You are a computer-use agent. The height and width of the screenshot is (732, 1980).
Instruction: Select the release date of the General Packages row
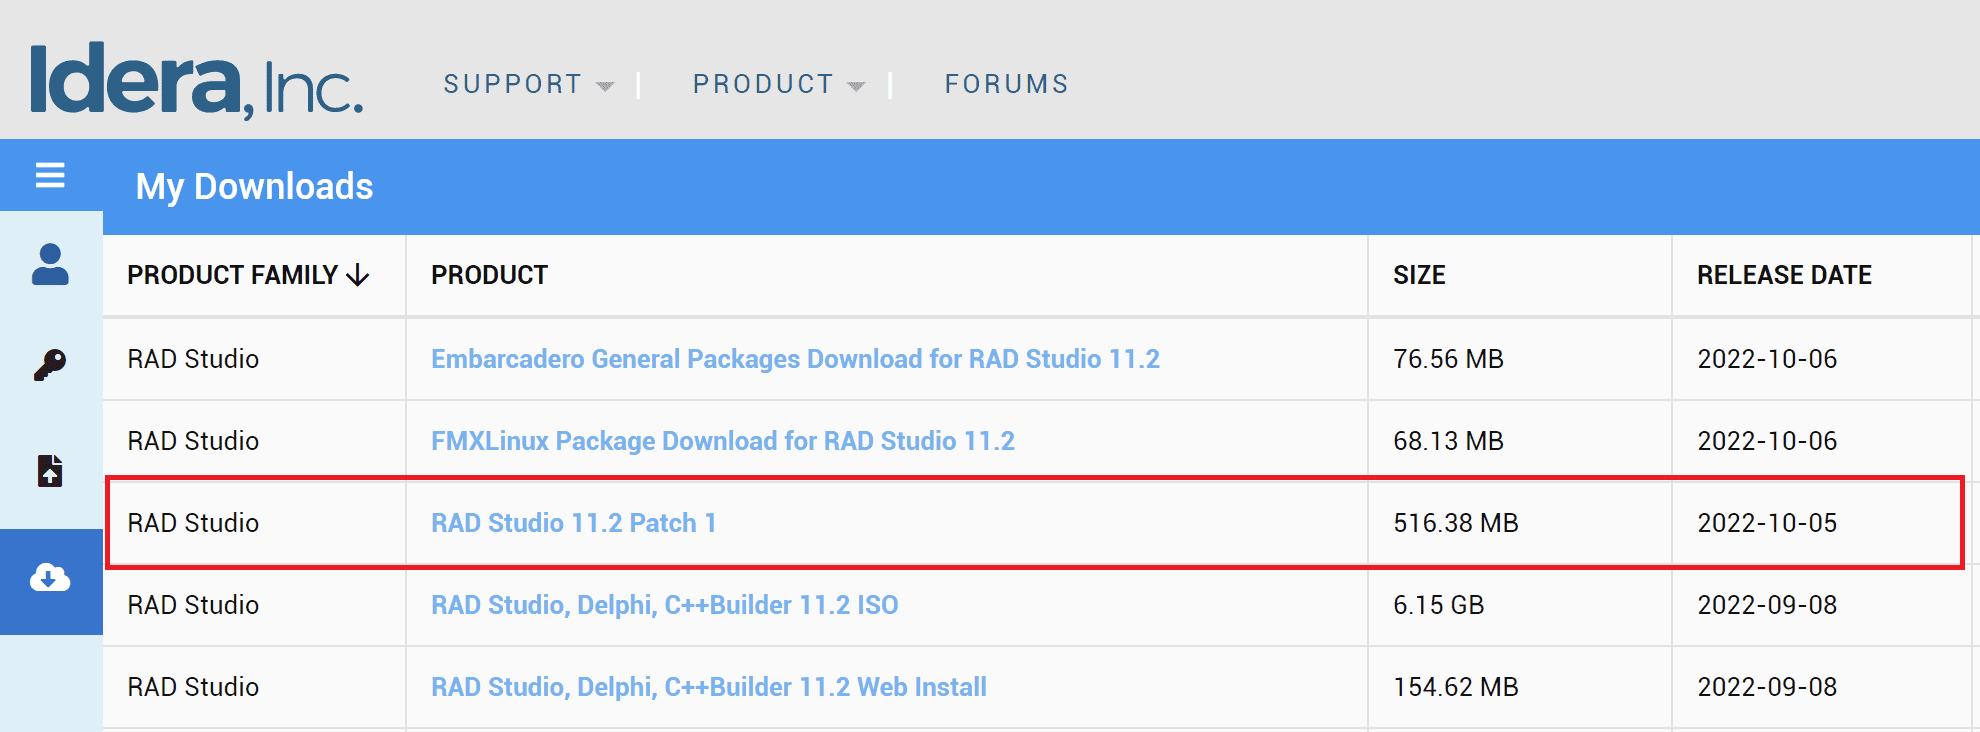(1767, 359)
